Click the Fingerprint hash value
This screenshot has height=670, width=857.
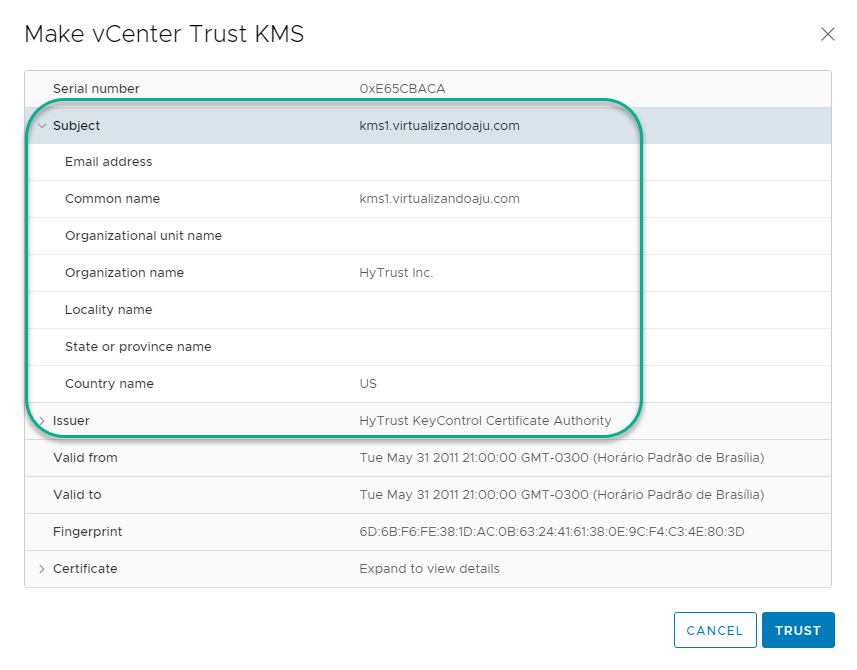coord(552,532)
